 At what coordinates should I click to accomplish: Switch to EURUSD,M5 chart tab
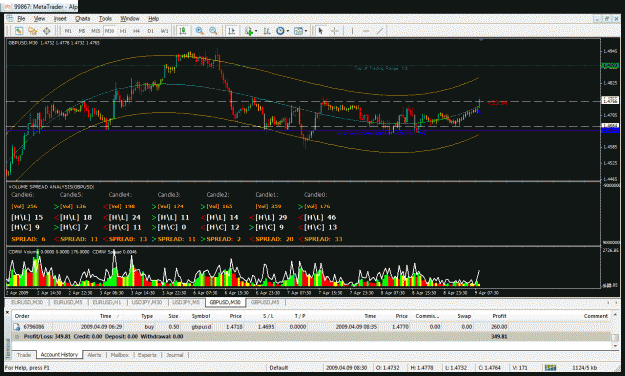(x=68, y=302)
